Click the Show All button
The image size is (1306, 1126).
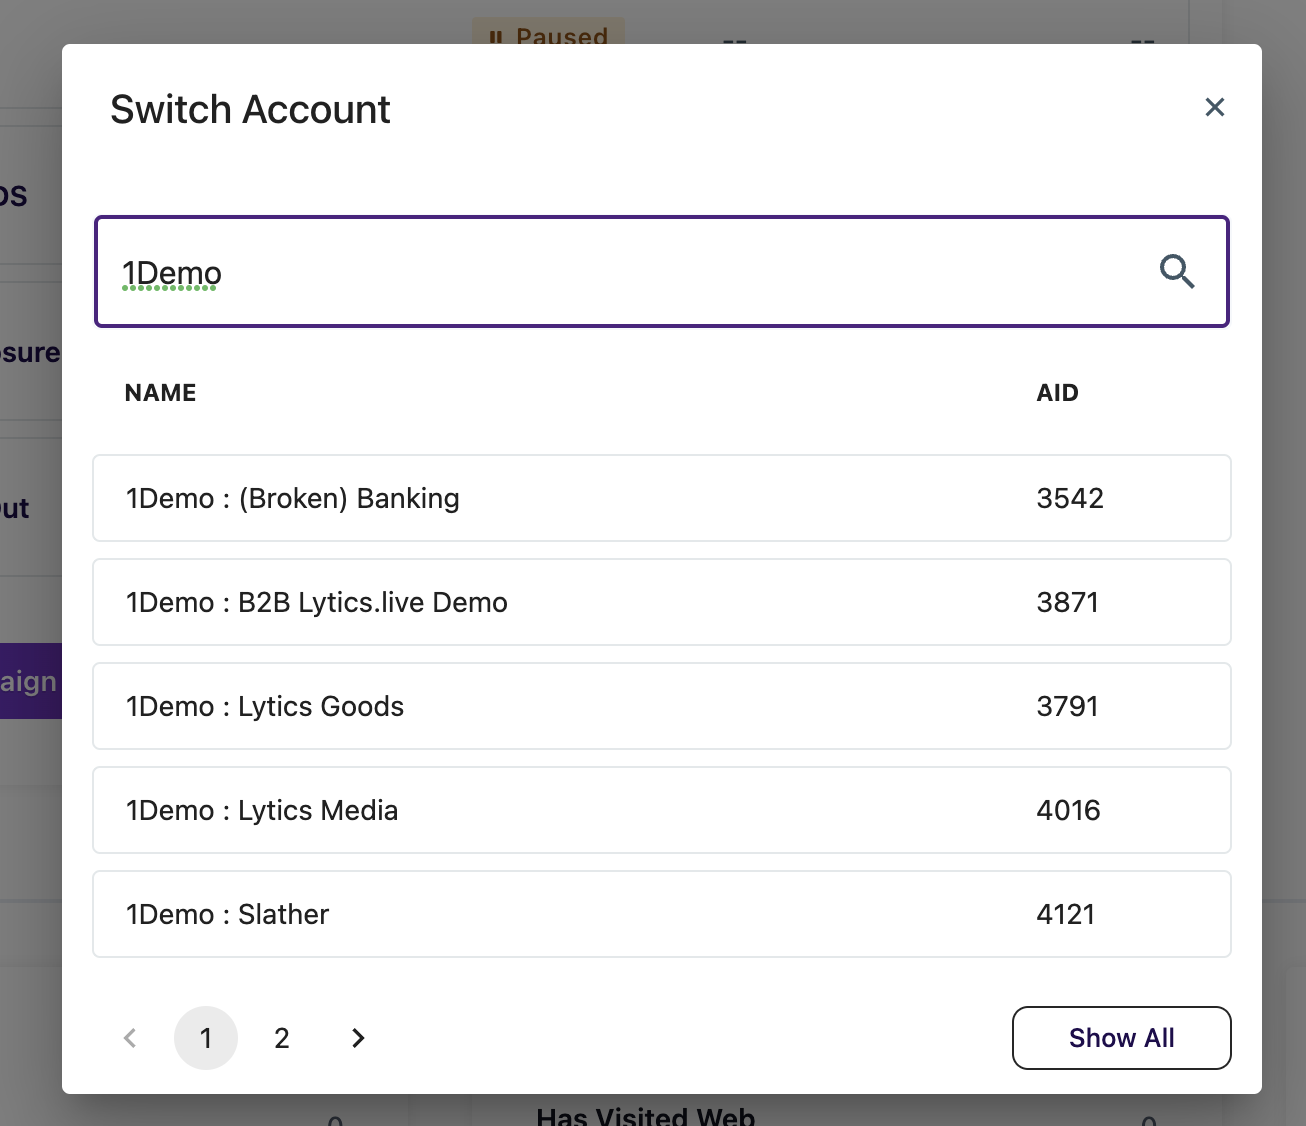click(x=1122, y=1038)
